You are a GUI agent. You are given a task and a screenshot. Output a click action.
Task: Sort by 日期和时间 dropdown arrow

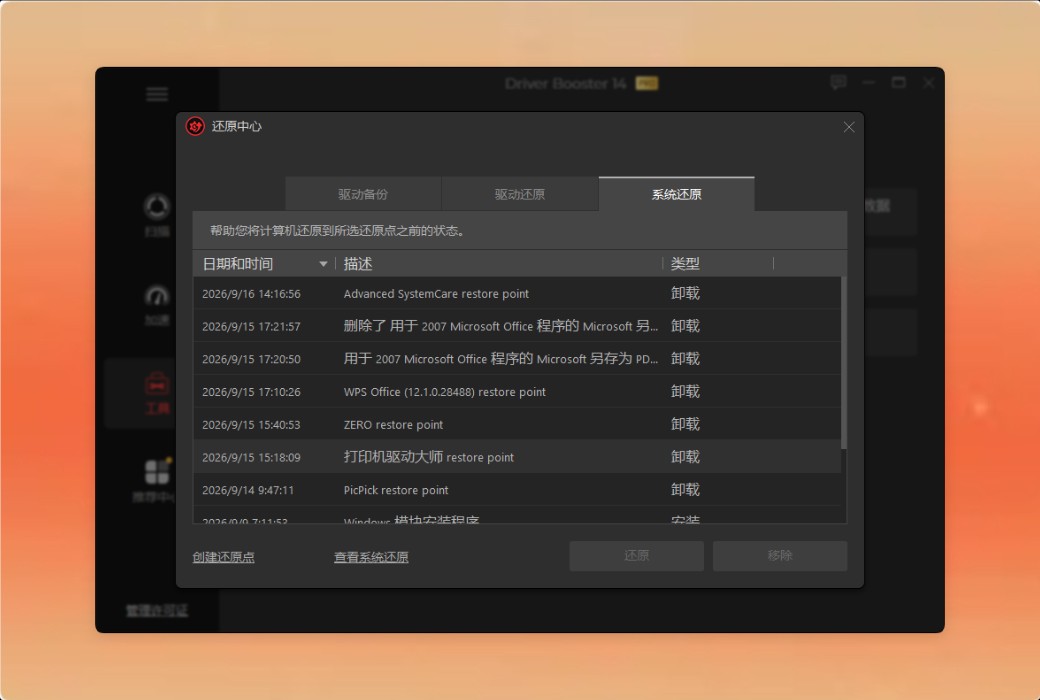pos(323,264)
